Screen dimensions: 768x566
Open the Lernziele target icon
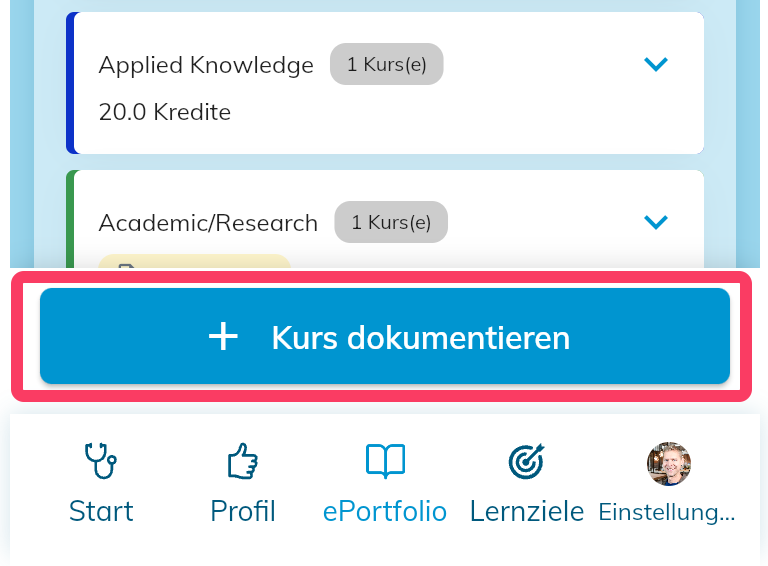(x=527, y=461)
